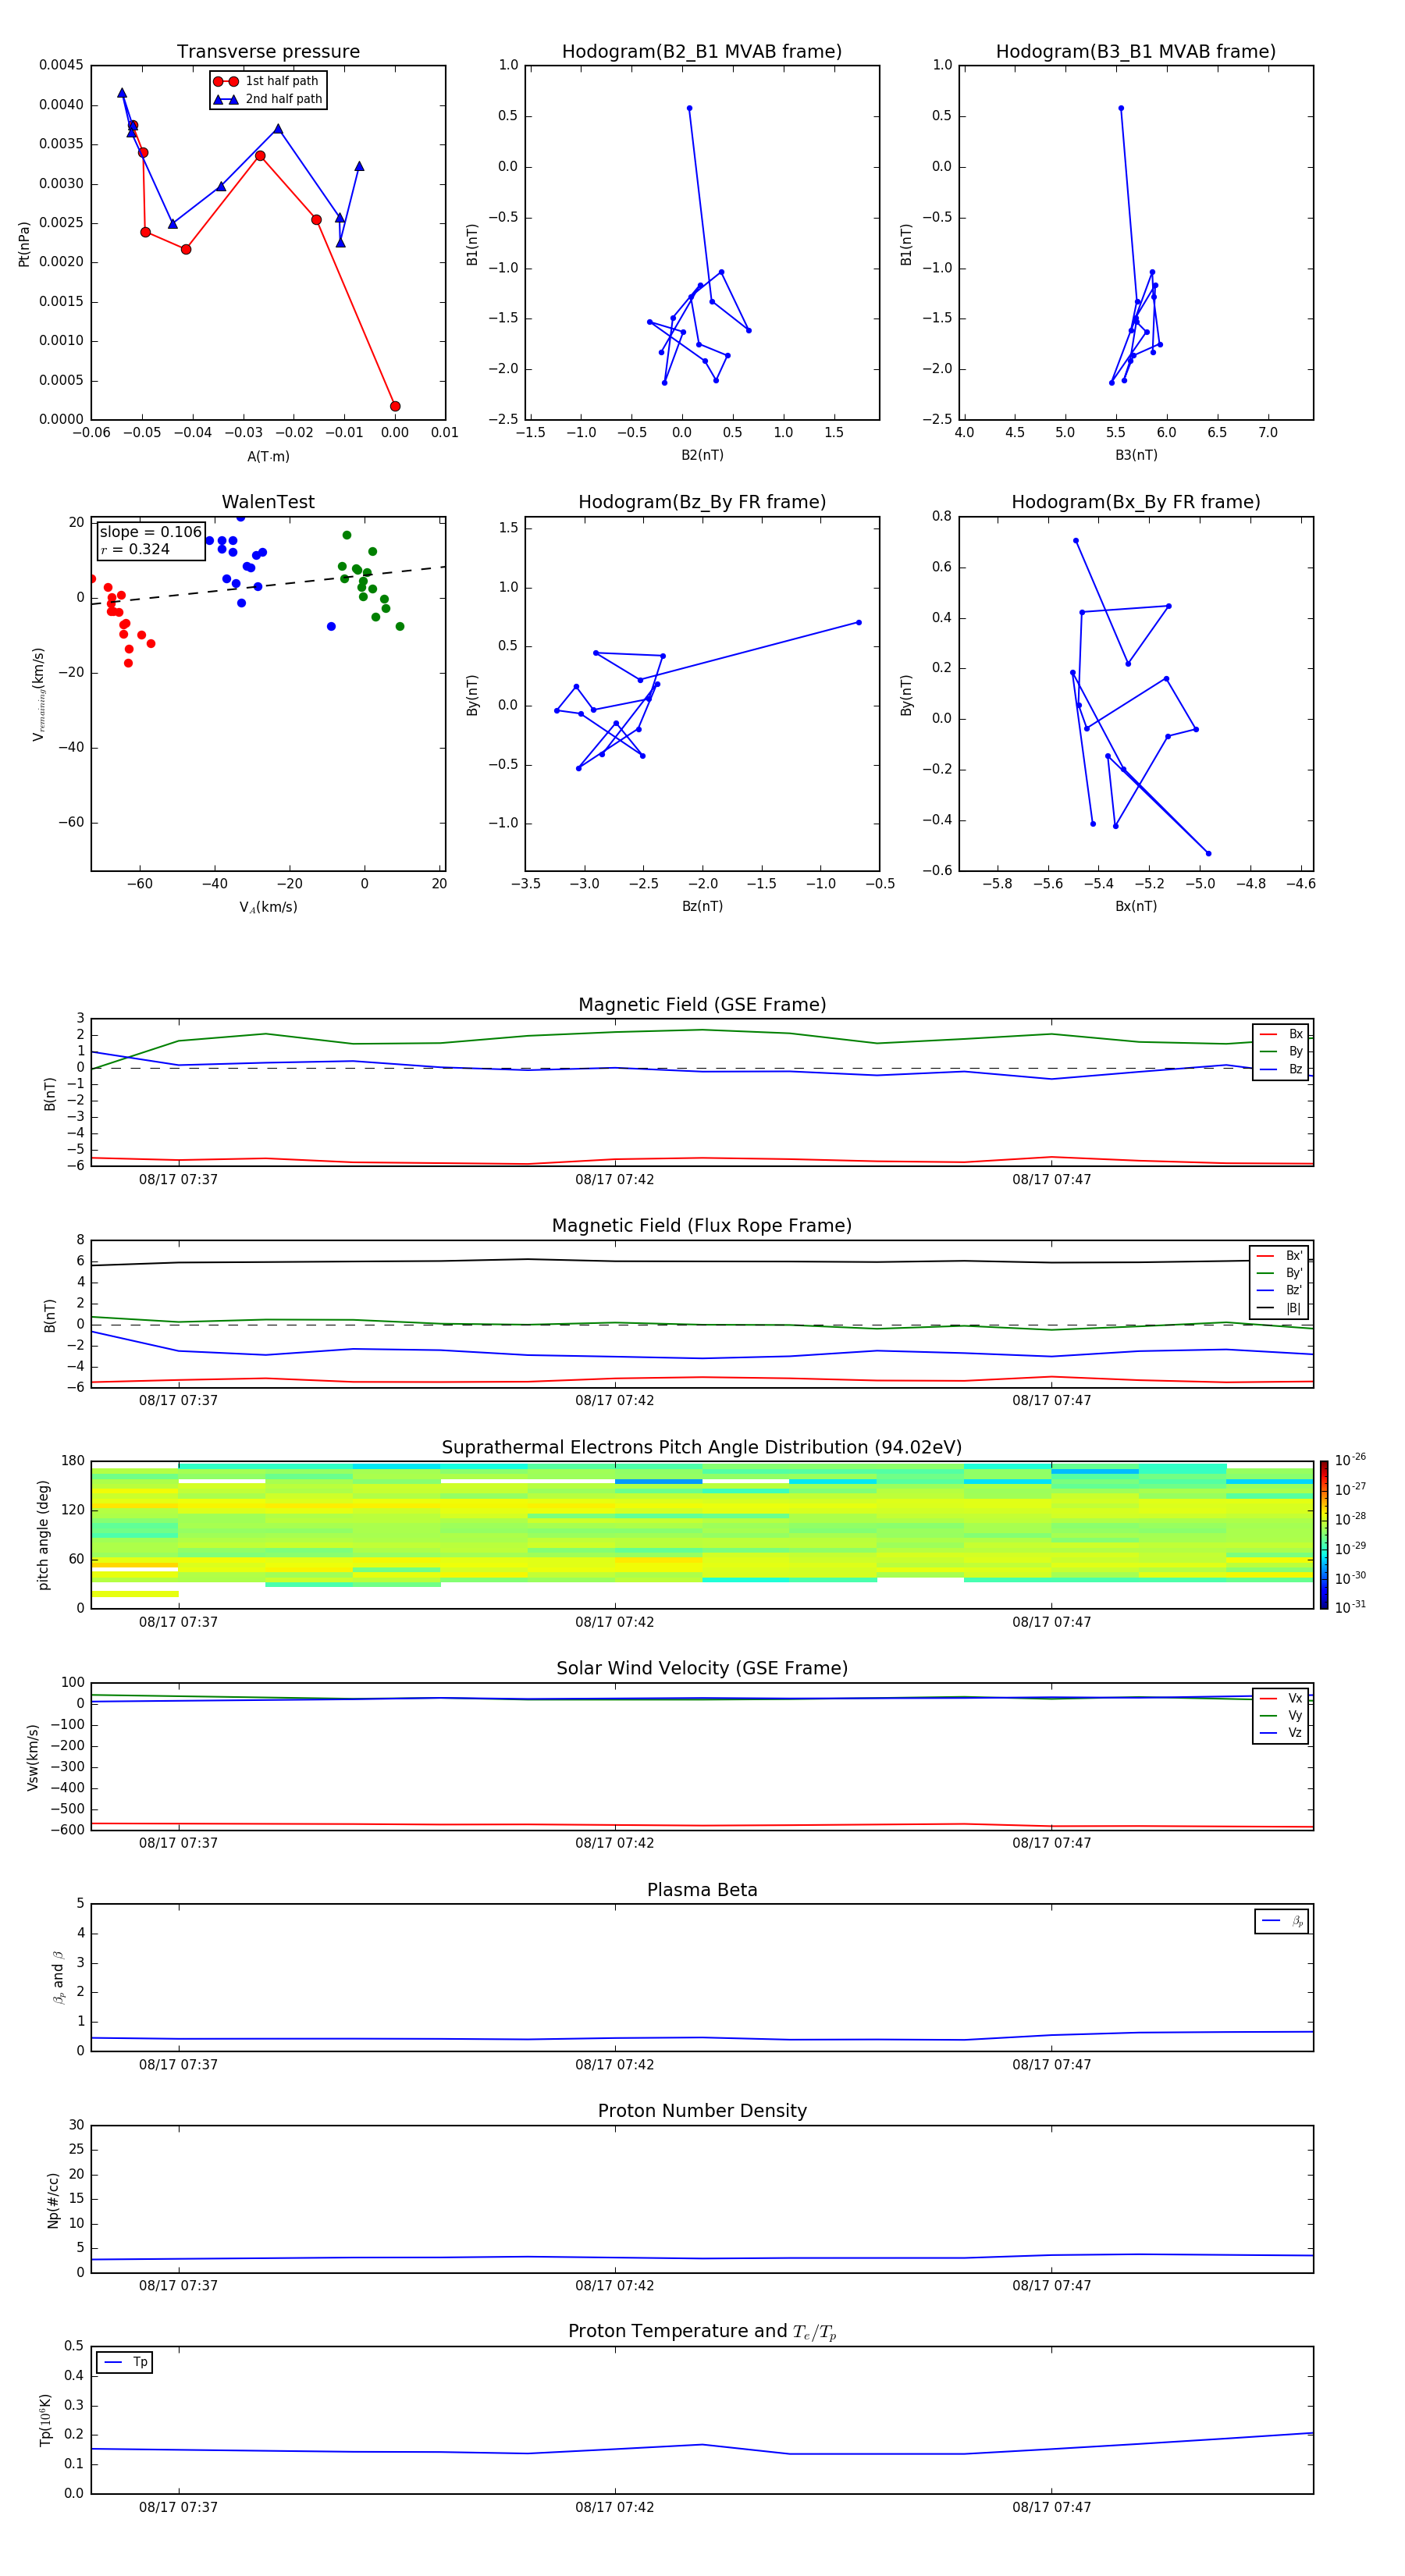Click the "Bx(nT)" x-axis label
This screenshot has width=1405, height=2576.
click(1136, 906)
